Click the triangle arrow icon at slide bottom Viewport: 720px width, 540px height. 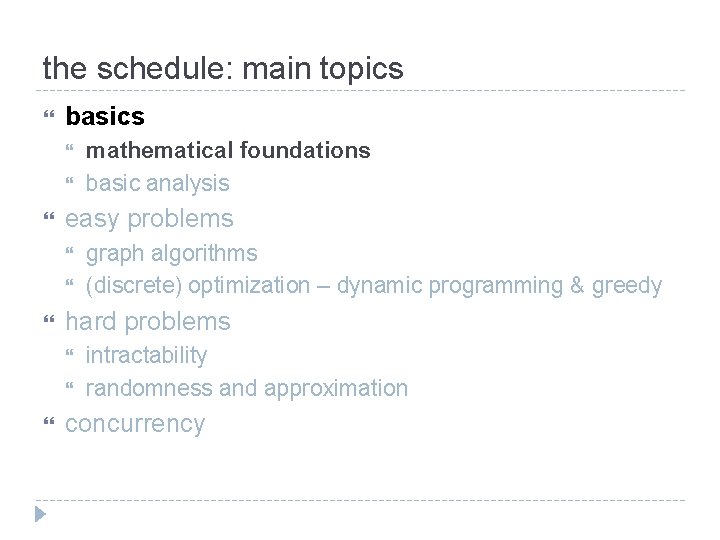pyautogui.click(x=40, y=514)
